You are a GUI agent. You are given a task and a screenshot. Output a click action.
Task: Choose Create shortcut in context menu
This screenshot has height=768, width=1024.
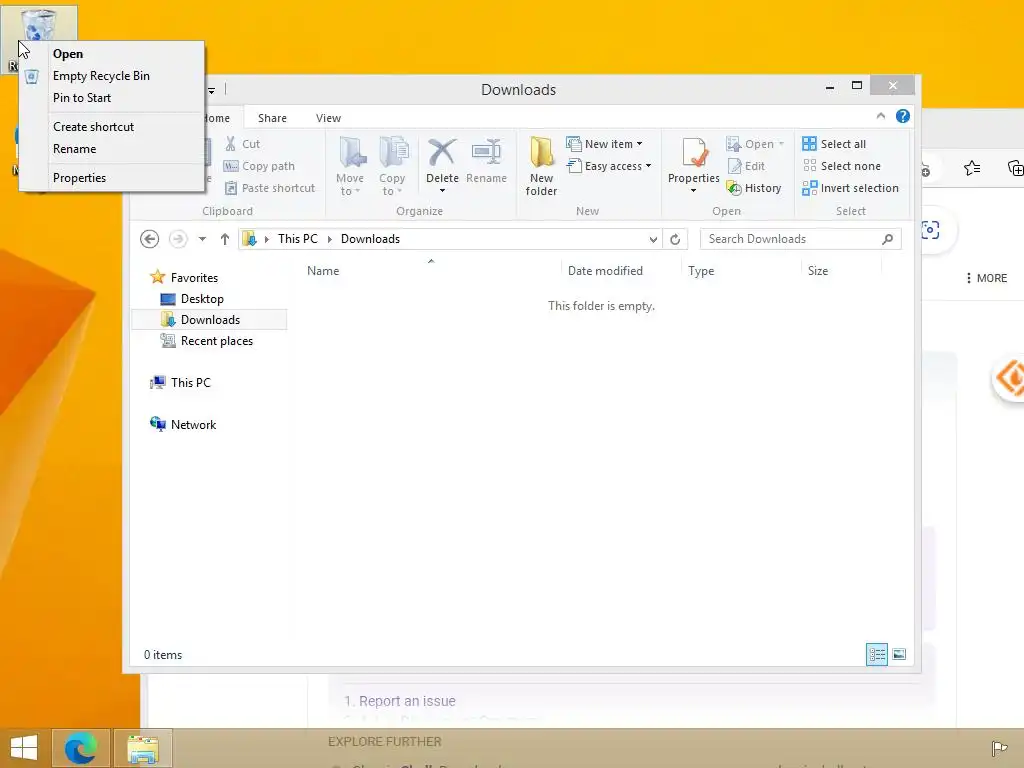[x=93, y=127]
